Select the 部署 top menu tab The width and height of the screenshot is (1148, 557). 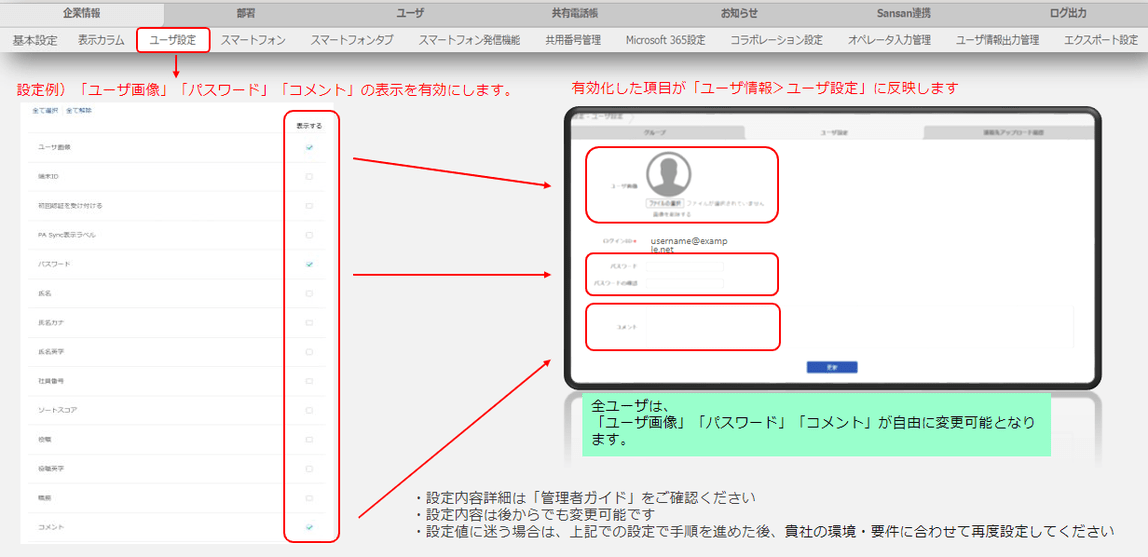click(x=246, y=13)
